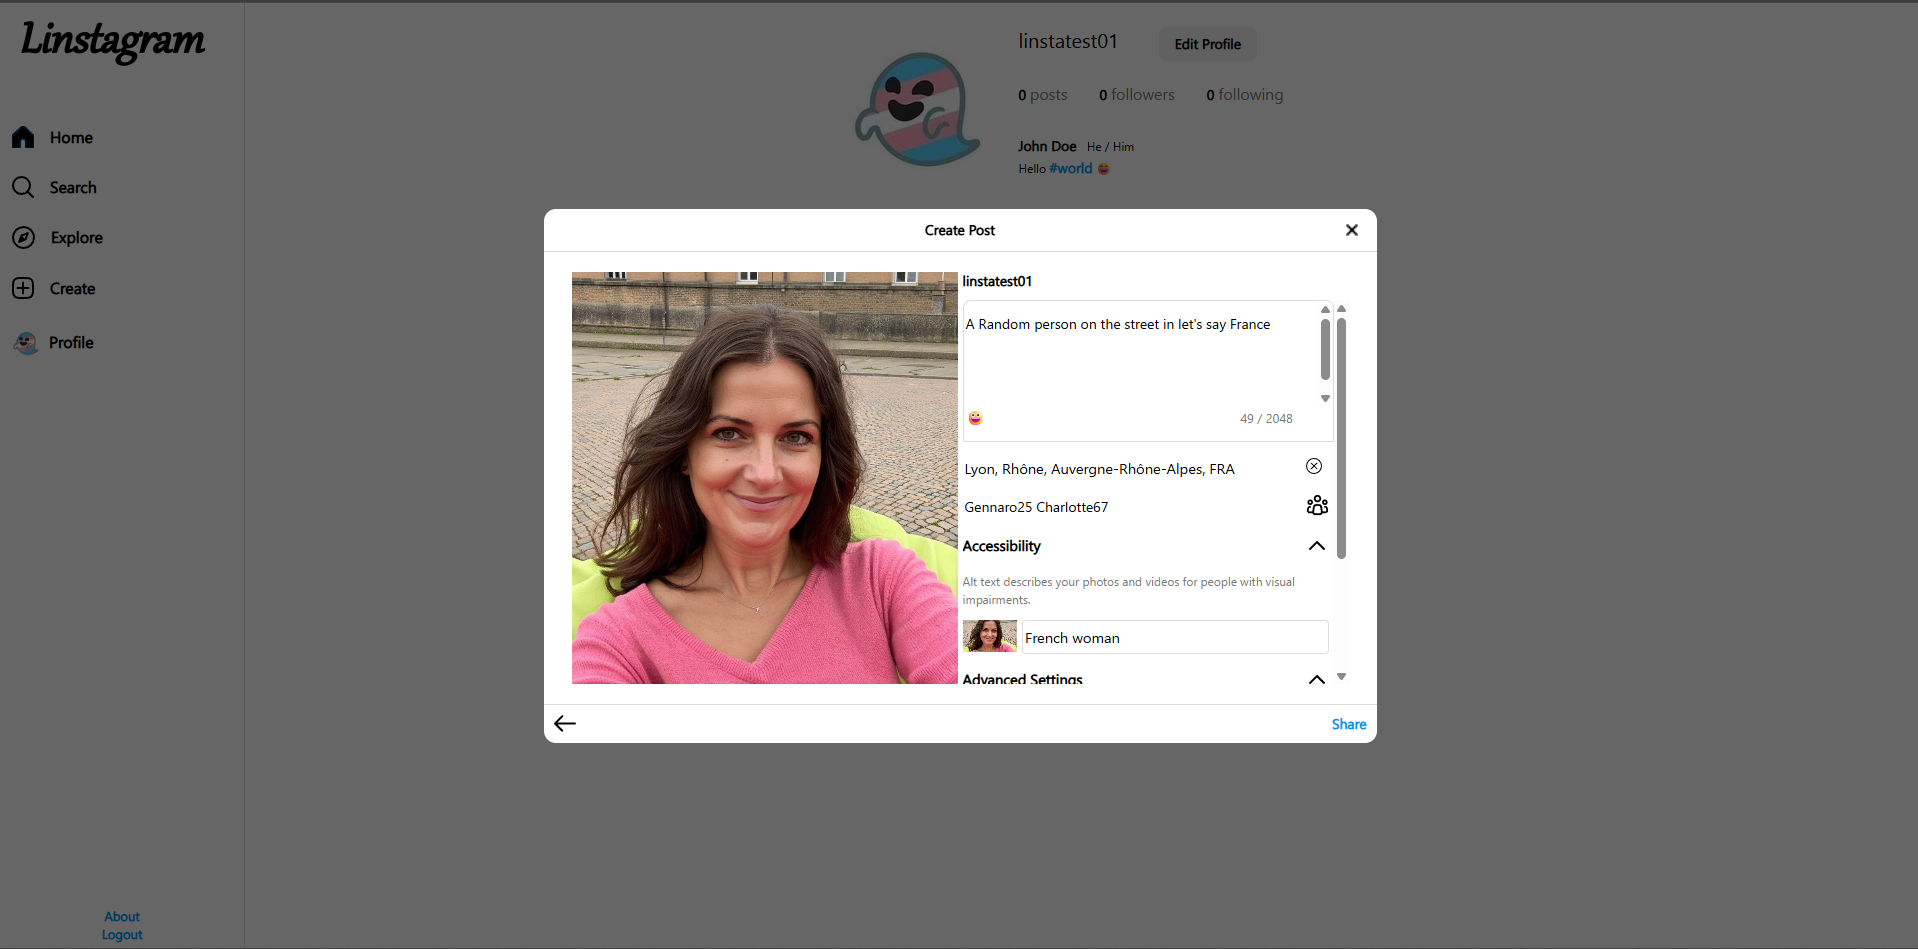Image resolution: width=1918 pixels, height=949 pixels.
Task: Share the post
Action: [1348, 724]
